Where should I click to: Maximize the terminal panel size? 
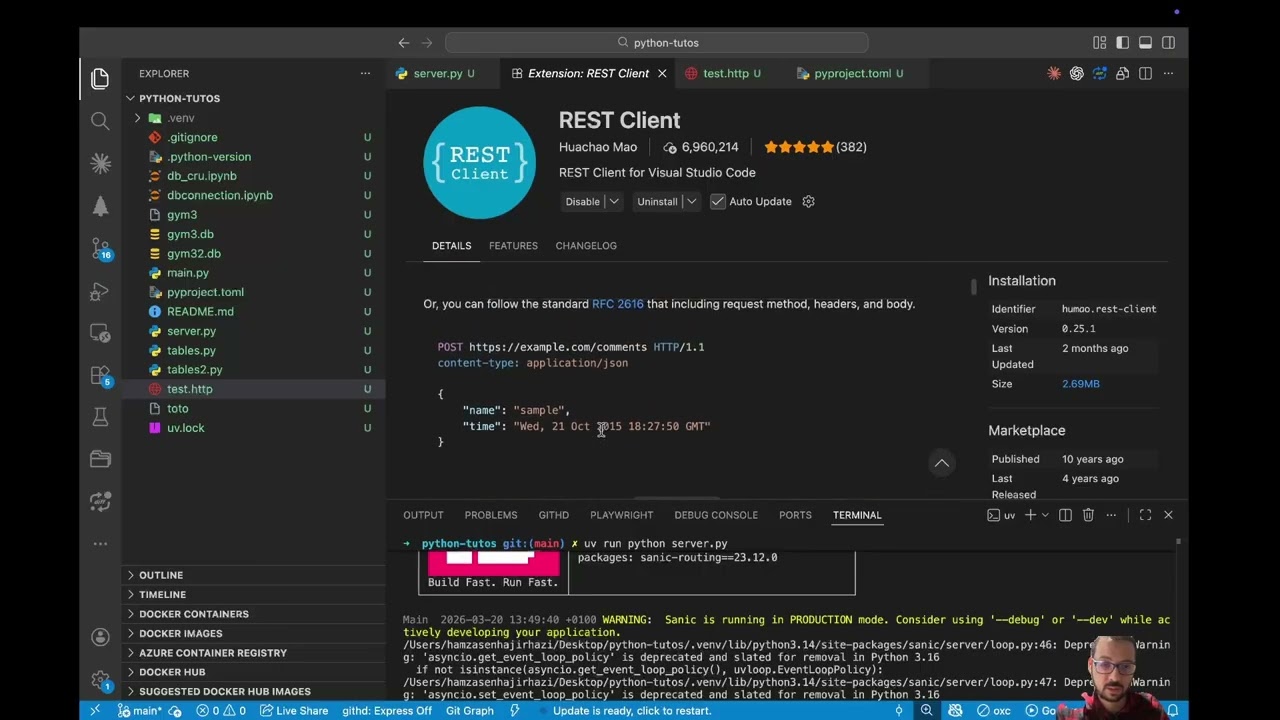pyautogui.click(x=1145, y=515)
